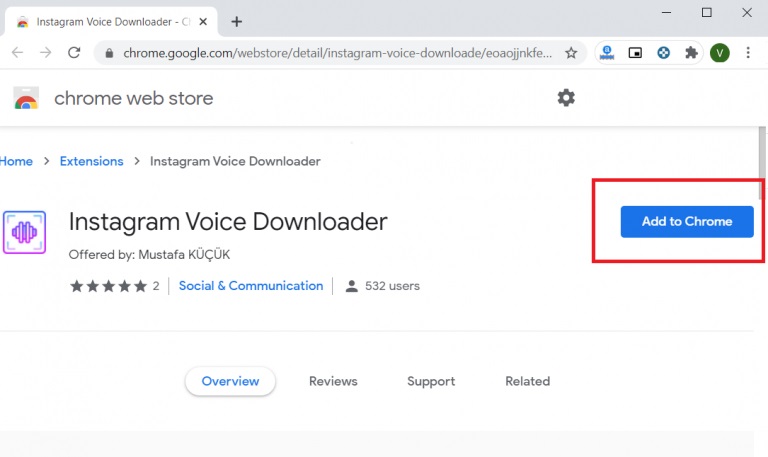Image resolution: width=768 pixels, height=457 pixels.
Task: Open the Related tab
Action: coord(527,381)
